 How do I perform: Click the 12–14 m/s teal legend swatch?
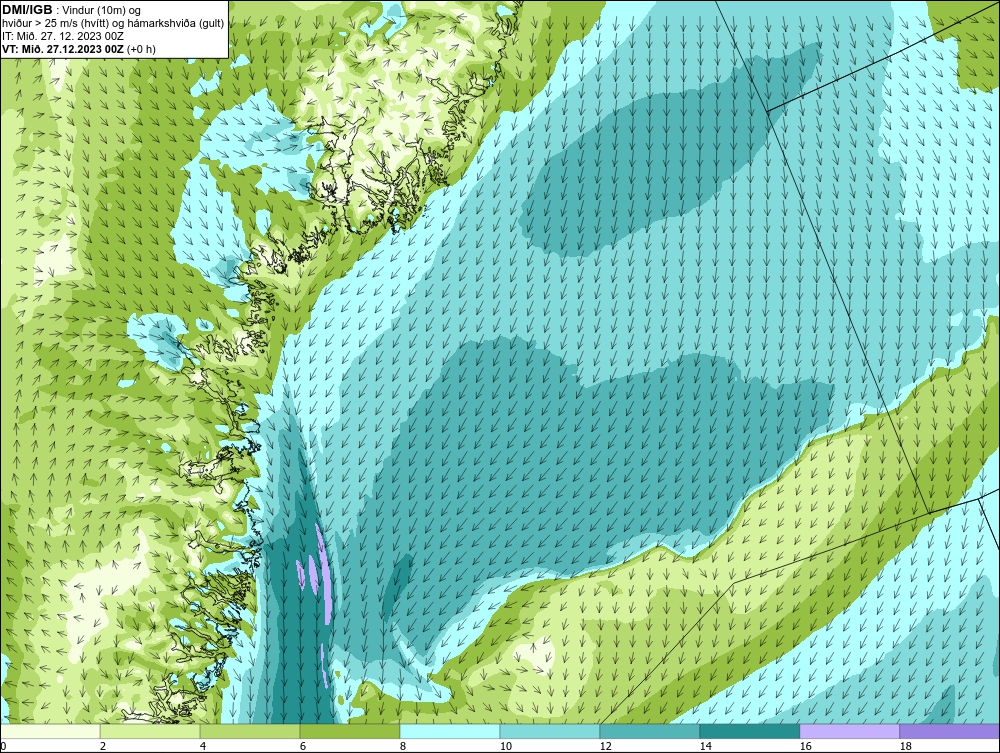[x=649, y=731]
